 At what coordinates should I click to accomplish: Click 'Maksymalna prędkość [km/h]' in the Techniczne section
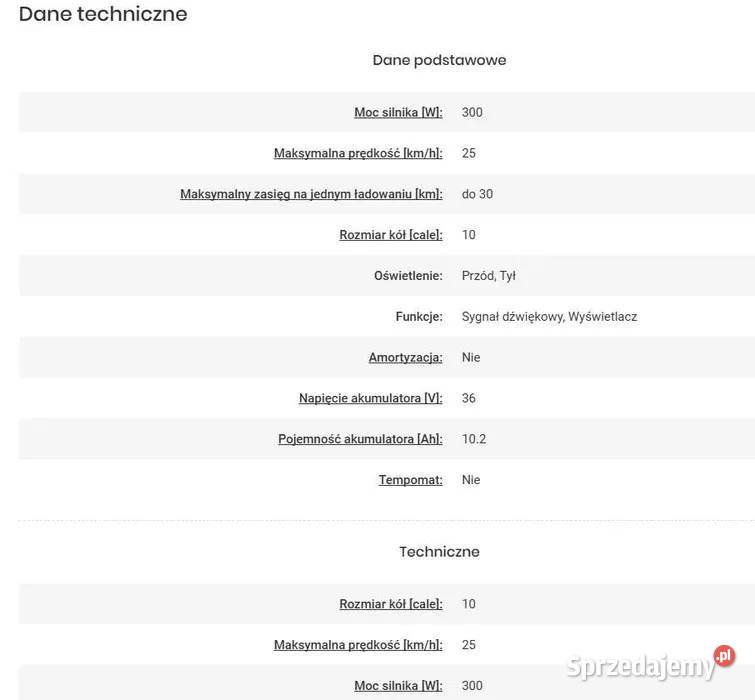(358, 645)
